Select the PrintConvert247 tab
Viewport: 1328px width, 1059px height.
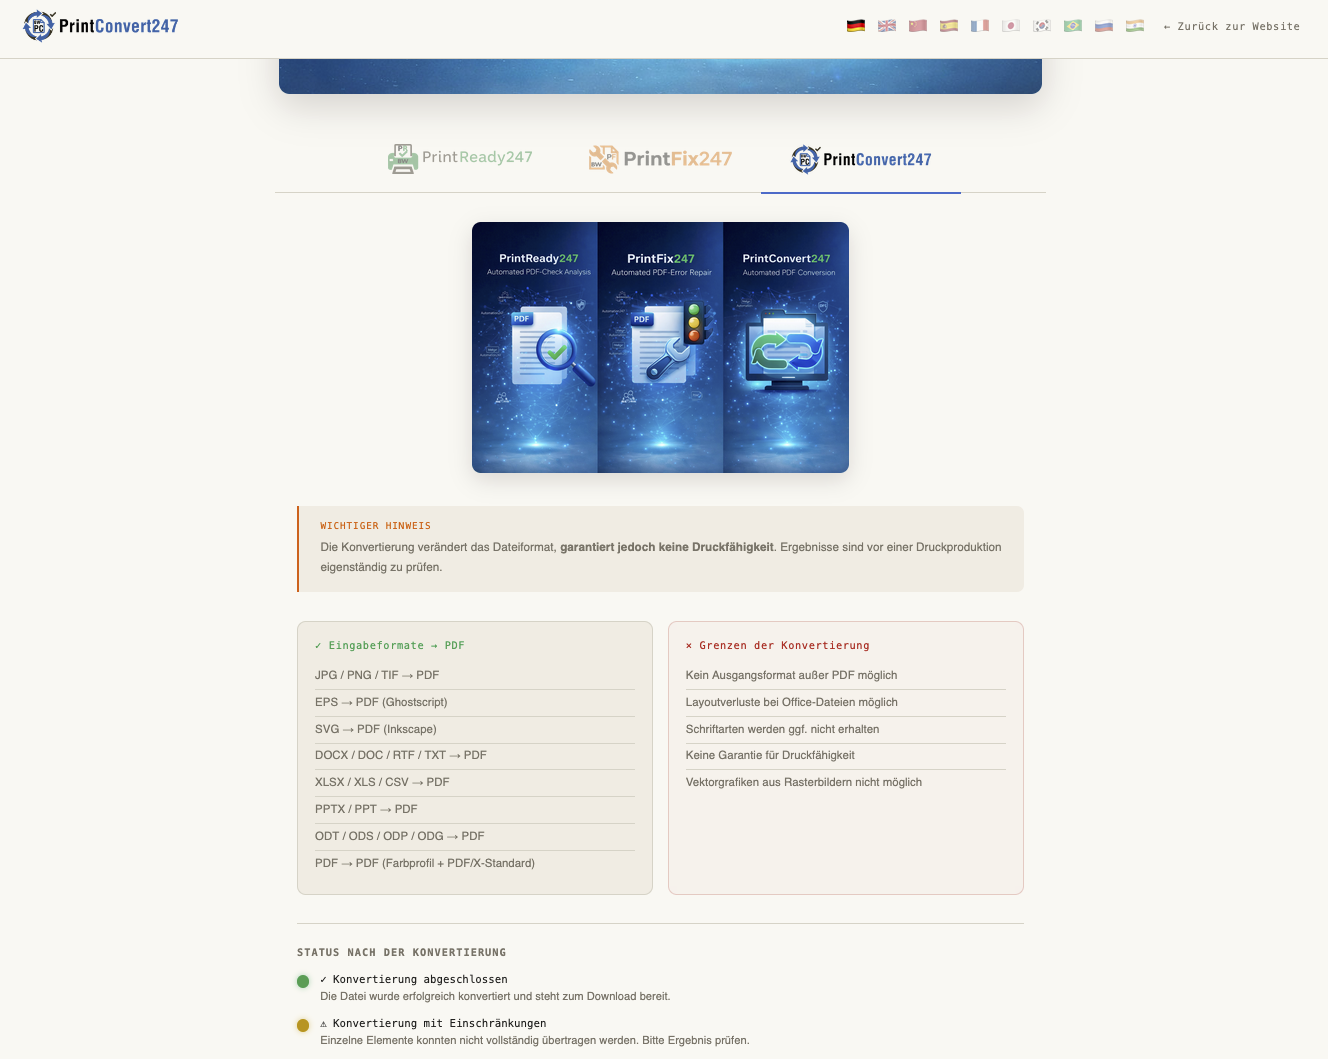point(861,159)
